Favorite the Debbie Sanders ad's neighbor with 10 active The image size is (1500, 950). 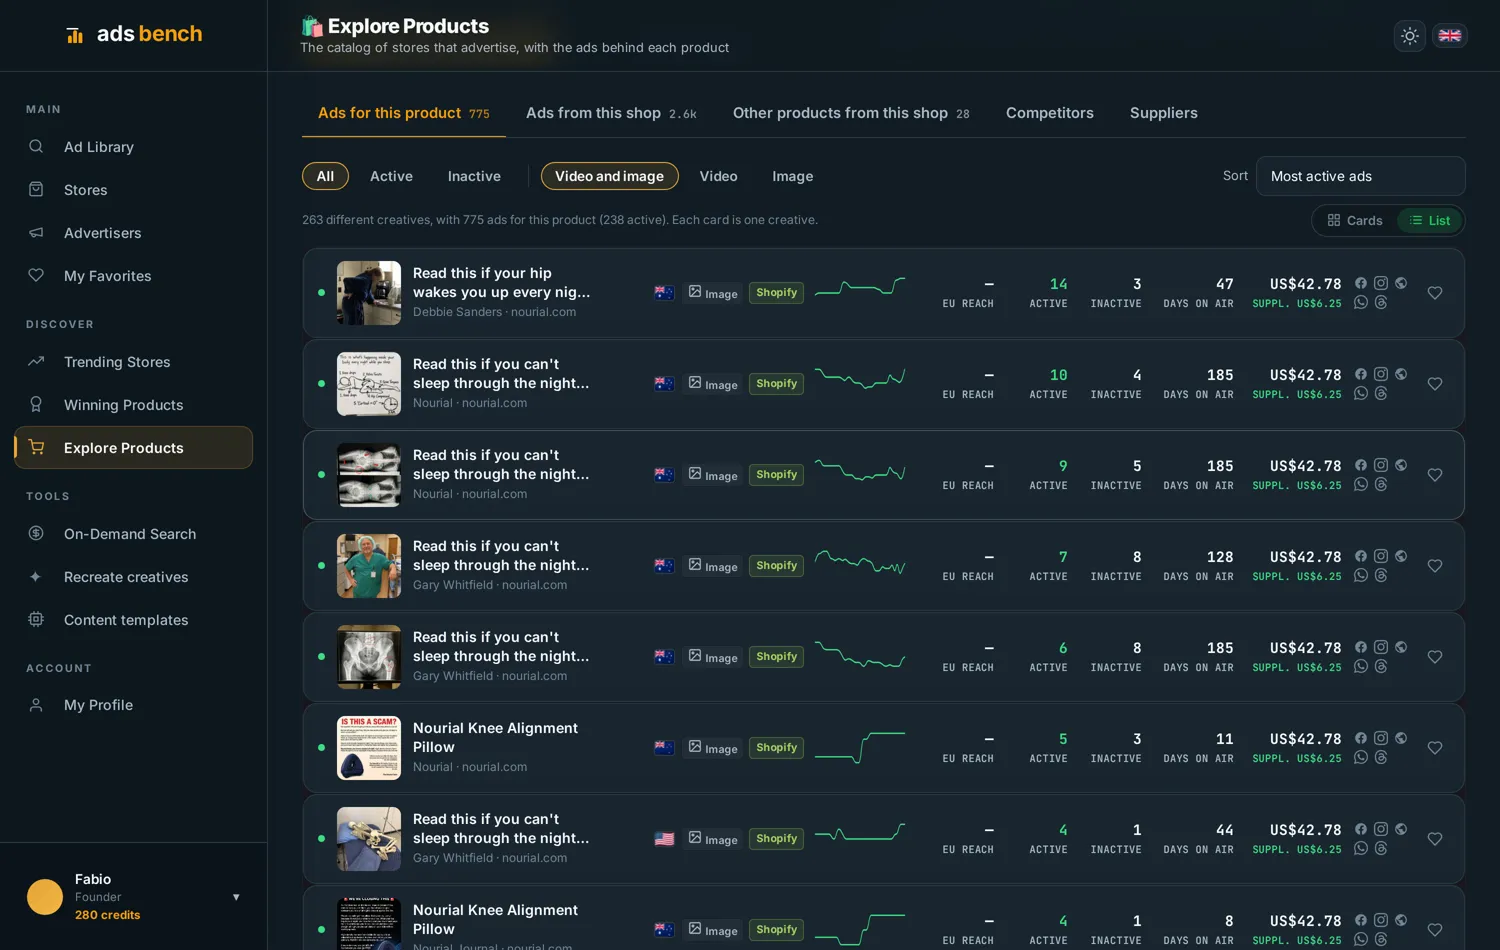(x=1435, y=384)
